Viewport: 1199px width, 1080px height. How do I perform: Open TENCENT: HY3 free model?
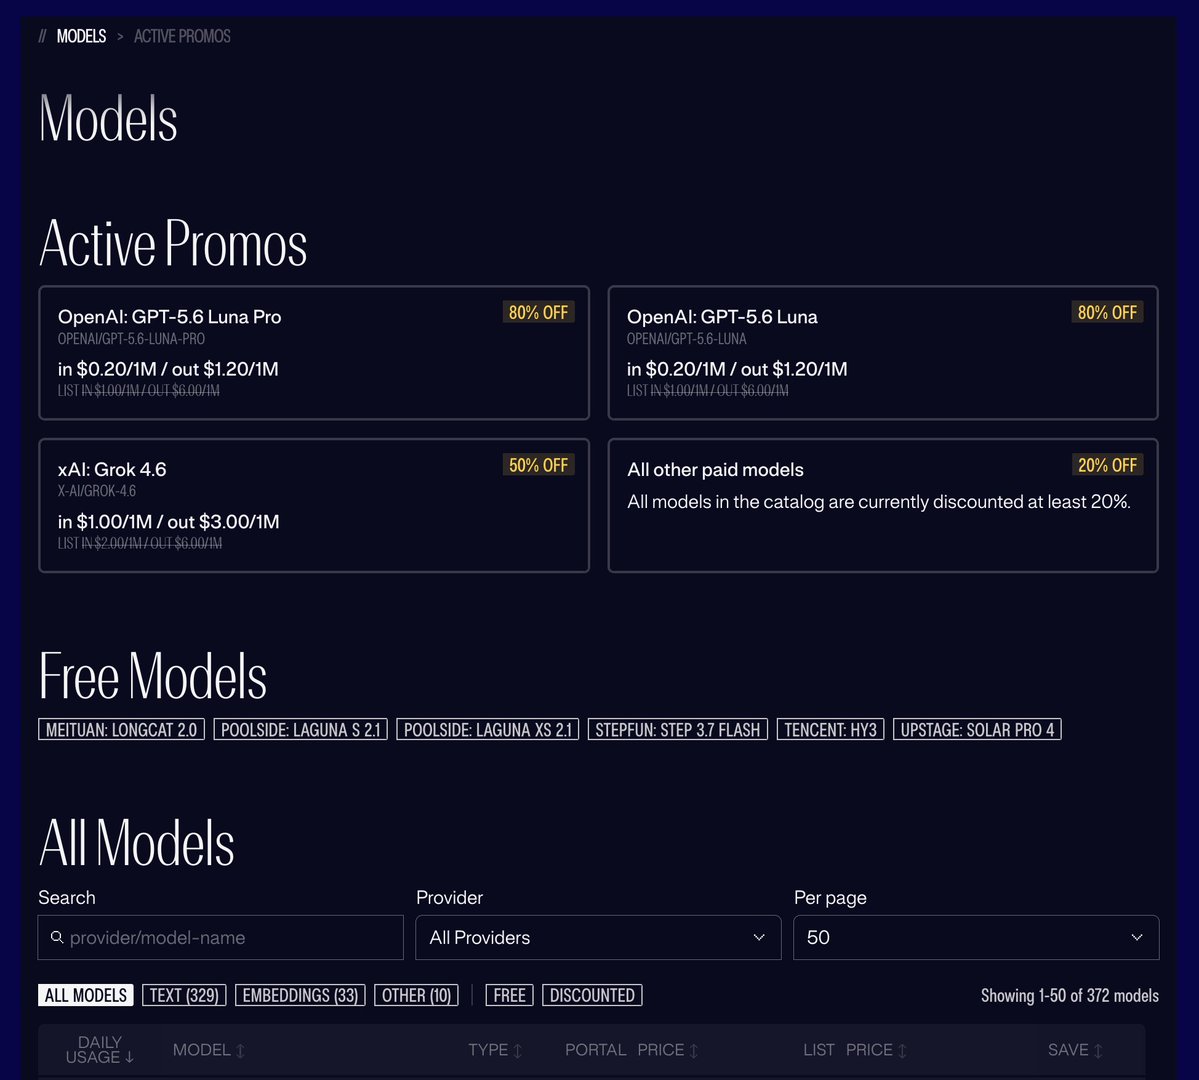830,730
